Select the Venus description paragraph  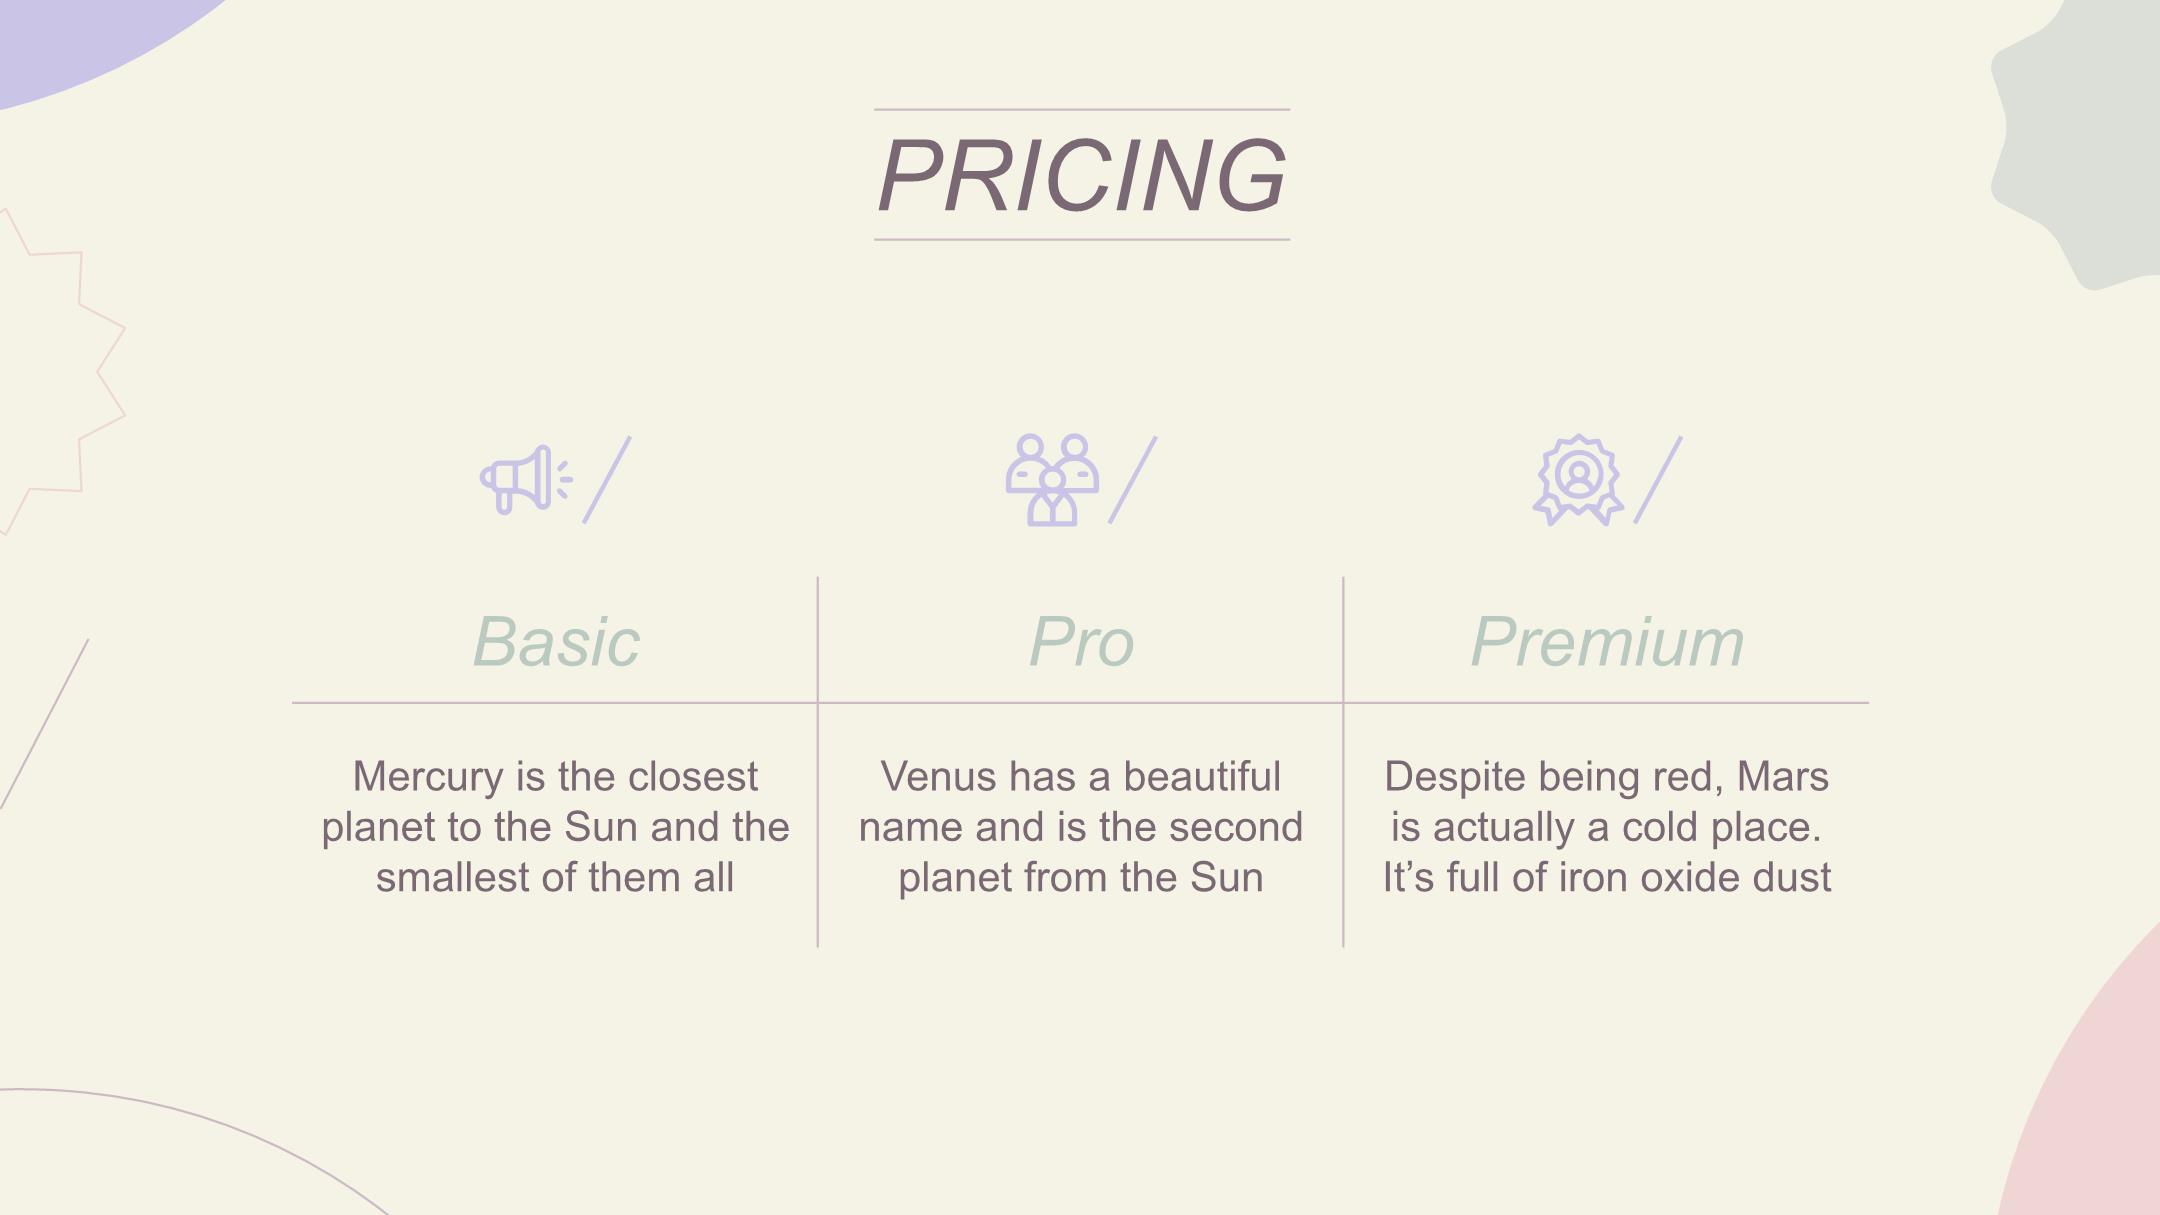tap(1081, 827)
